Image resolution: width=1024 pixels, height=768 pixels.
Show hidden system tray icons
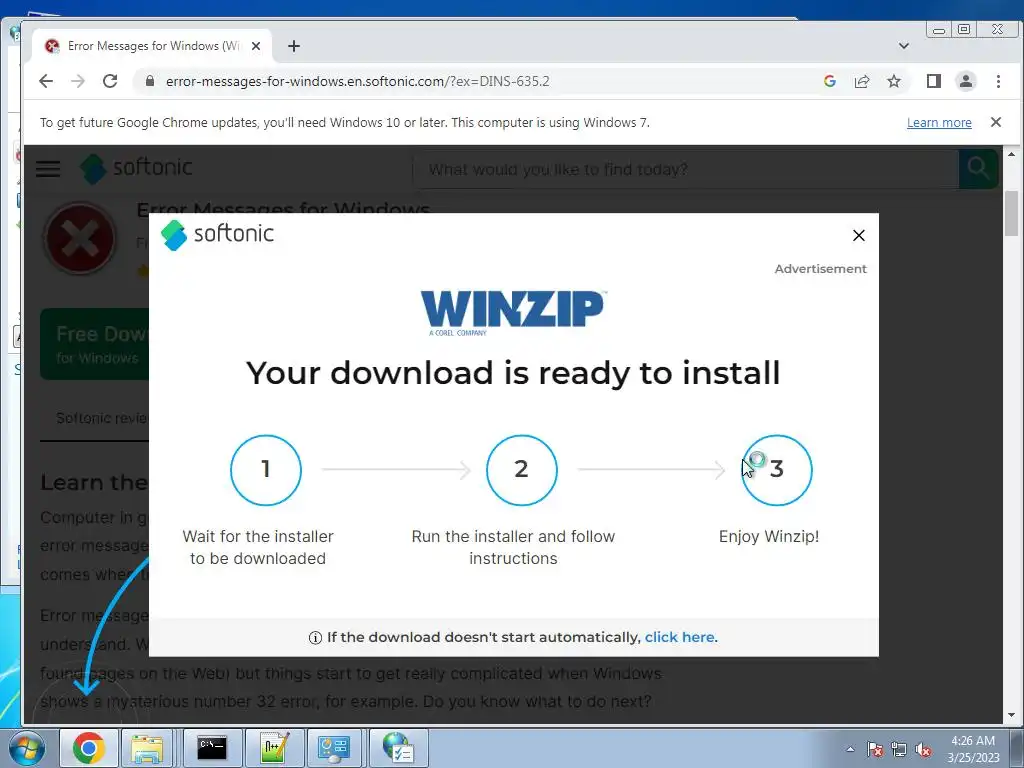click(850, 749)
